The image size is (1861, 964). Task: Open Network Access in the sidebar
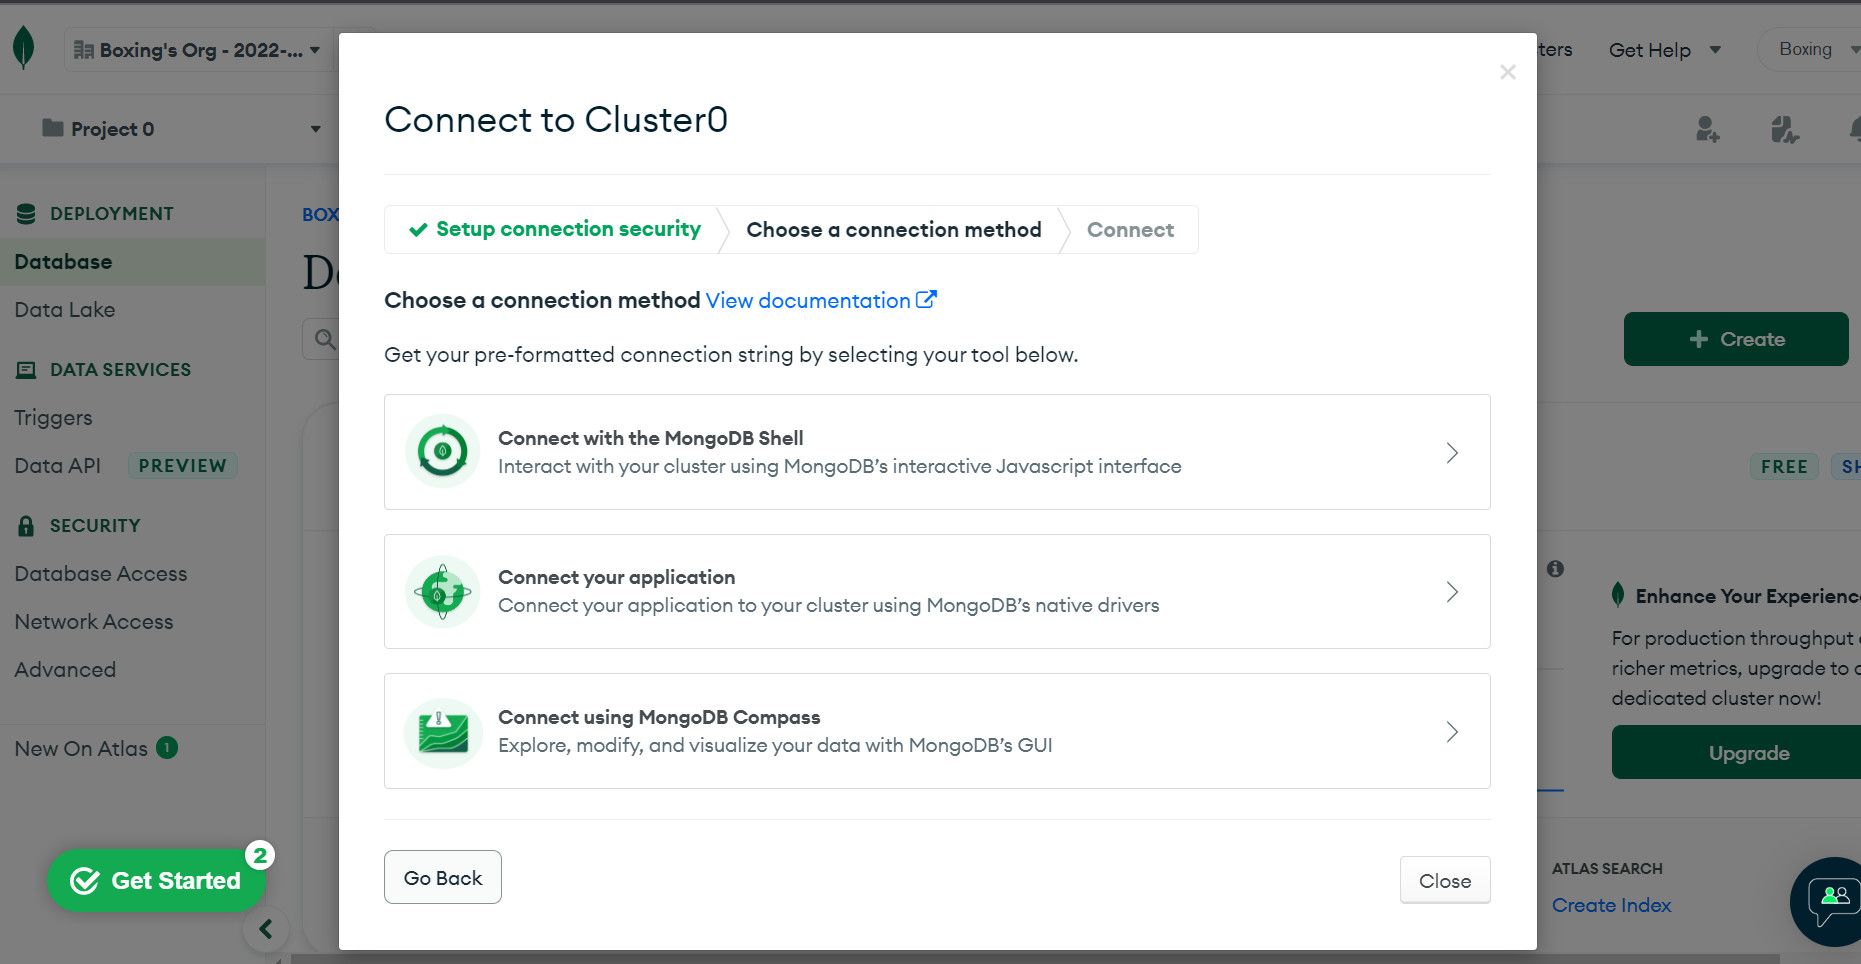click(94, 622)
